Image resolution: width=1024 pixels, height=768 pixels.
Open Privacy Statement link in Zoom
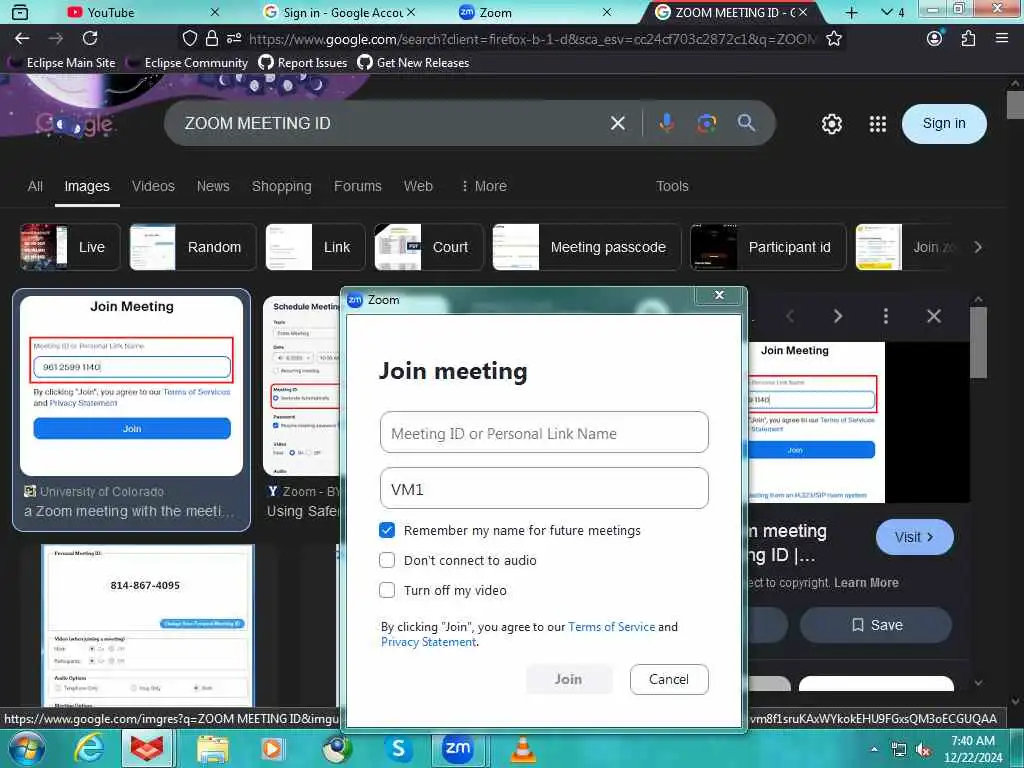coord(428,642)
